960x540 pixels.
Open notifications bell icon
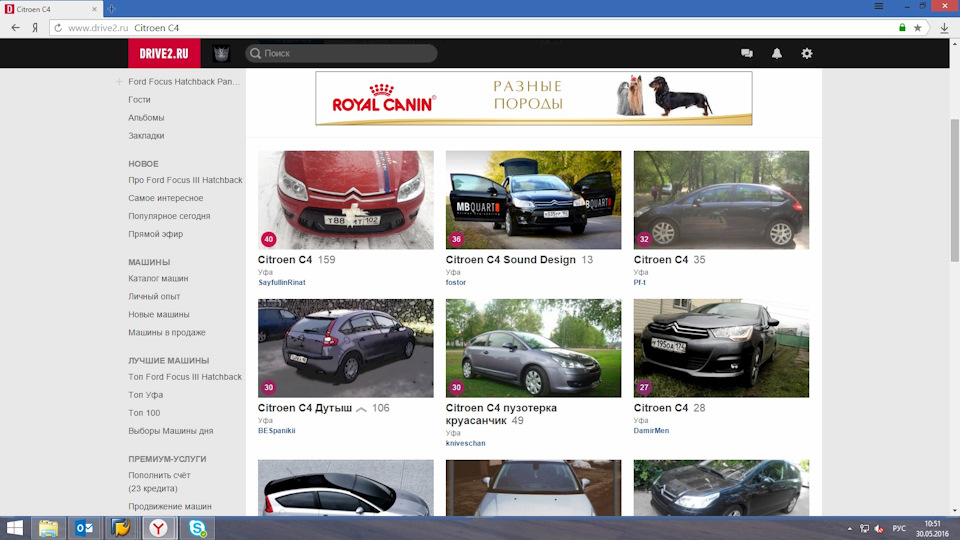tap(776, 53)
